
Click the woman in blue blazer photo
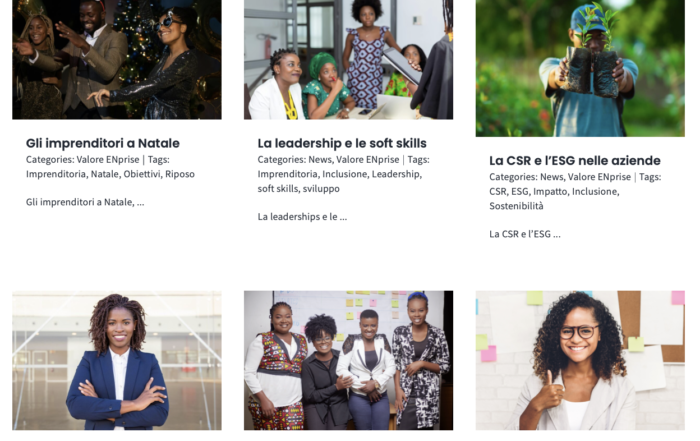click(117, 361)
